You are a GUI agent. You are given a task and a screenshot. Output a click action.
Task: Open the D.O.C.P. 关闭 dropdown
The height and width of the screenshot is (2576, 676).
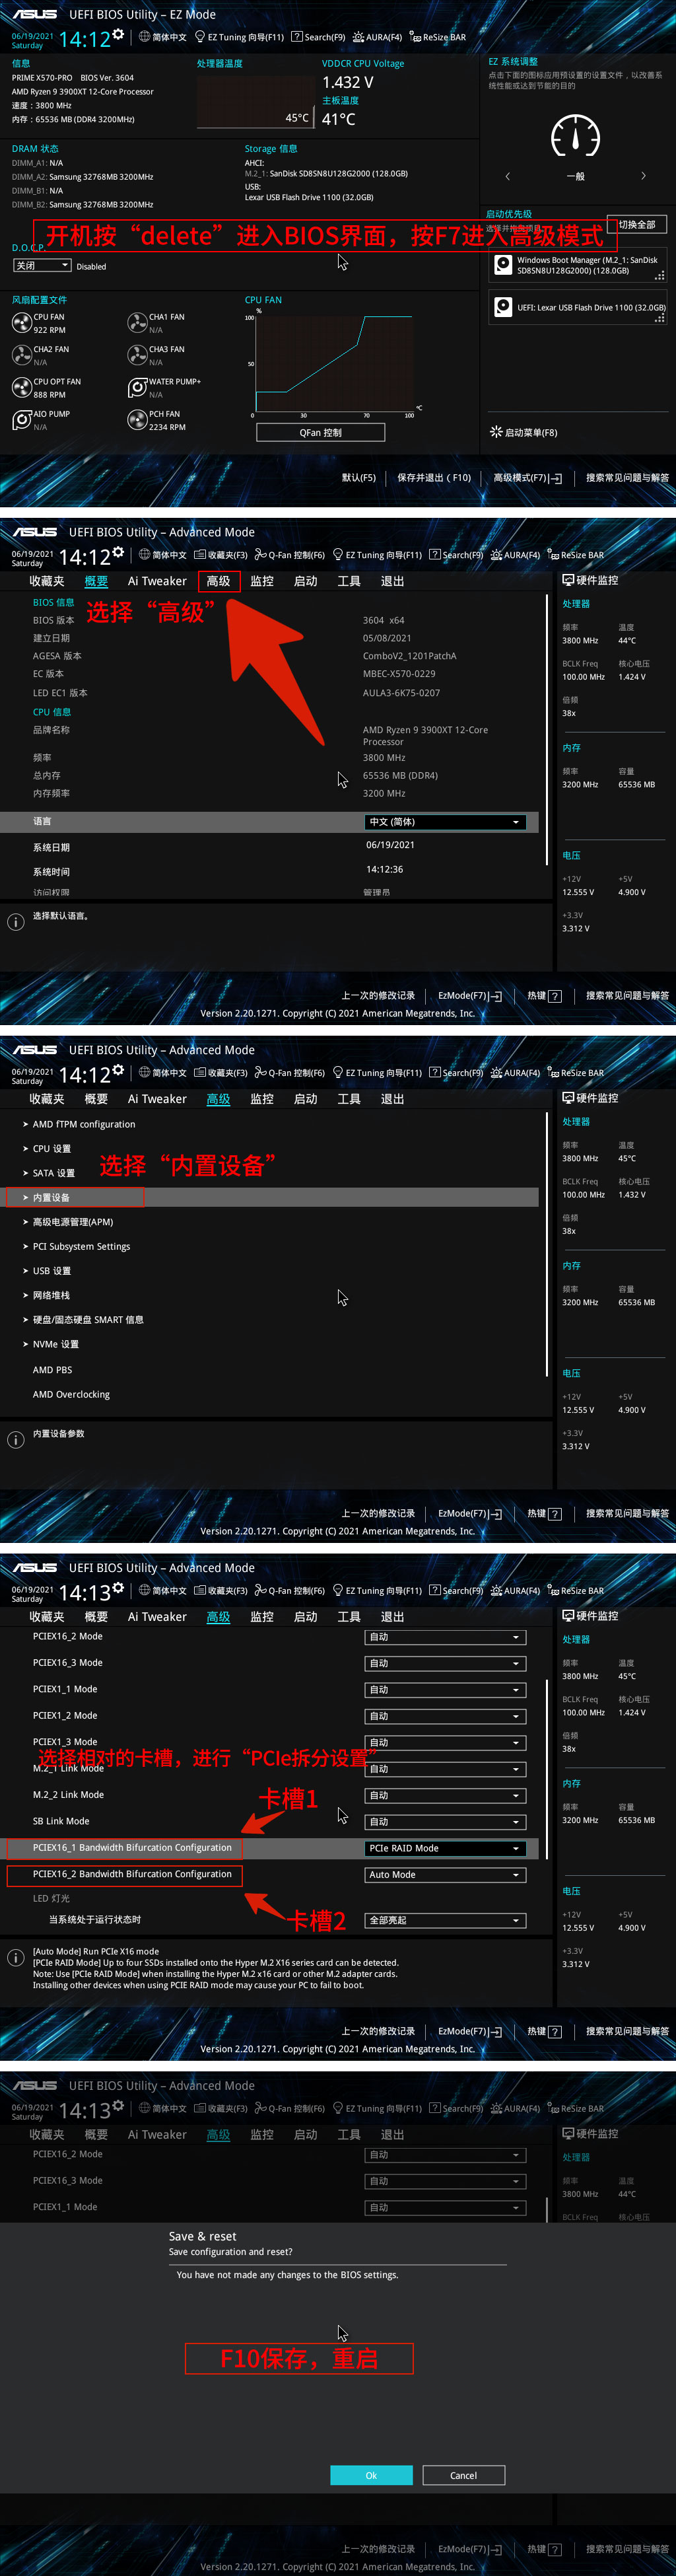42,266
